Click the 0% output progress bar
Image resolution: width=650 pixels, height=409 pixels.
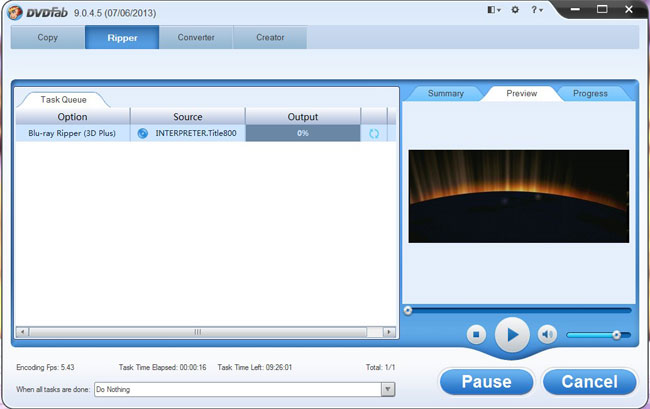click(x=303, y=133)
